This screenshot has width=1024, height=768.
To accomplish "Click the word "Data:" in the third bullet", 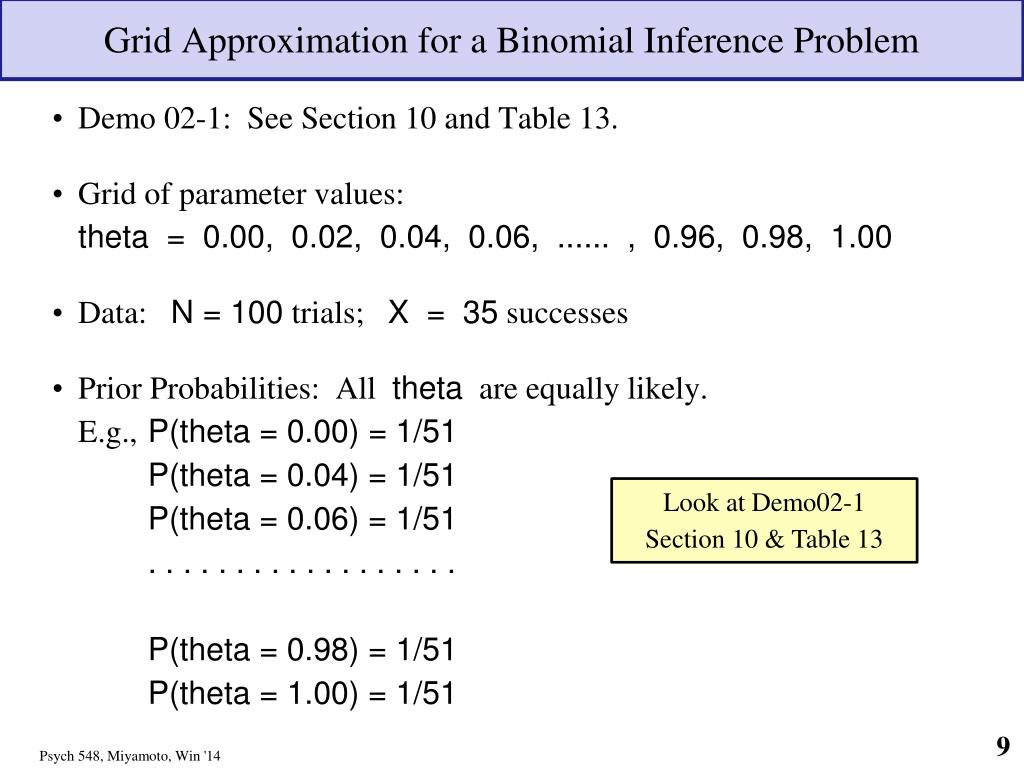I will coord(113,315).
